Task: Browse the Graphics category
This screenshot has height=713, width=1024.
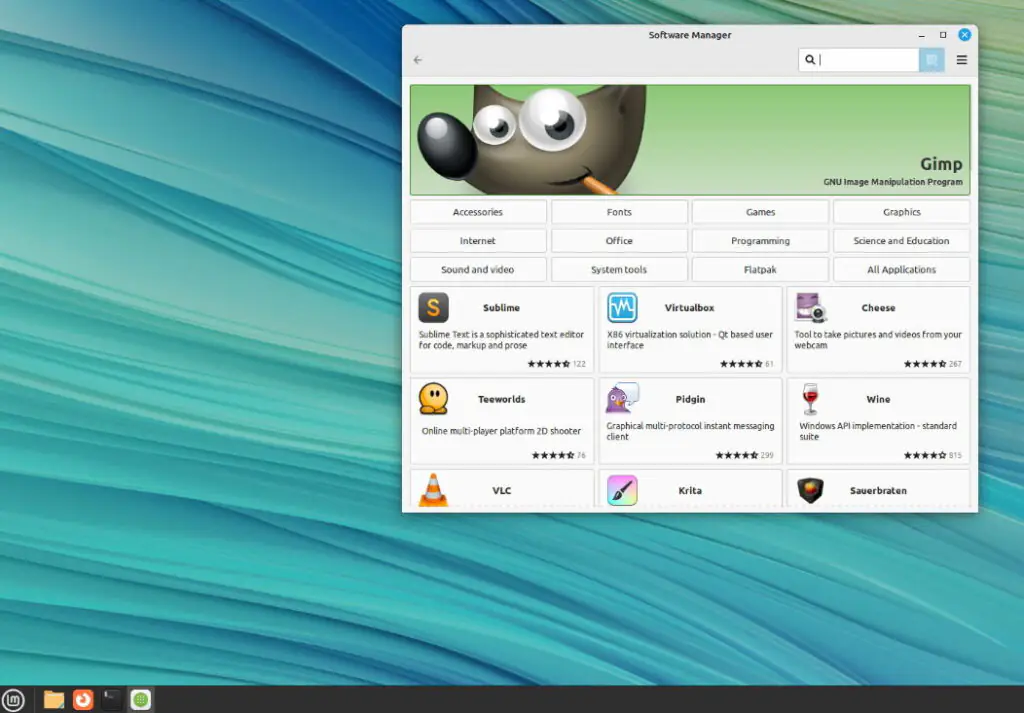Action: click(x=900, y=211)
